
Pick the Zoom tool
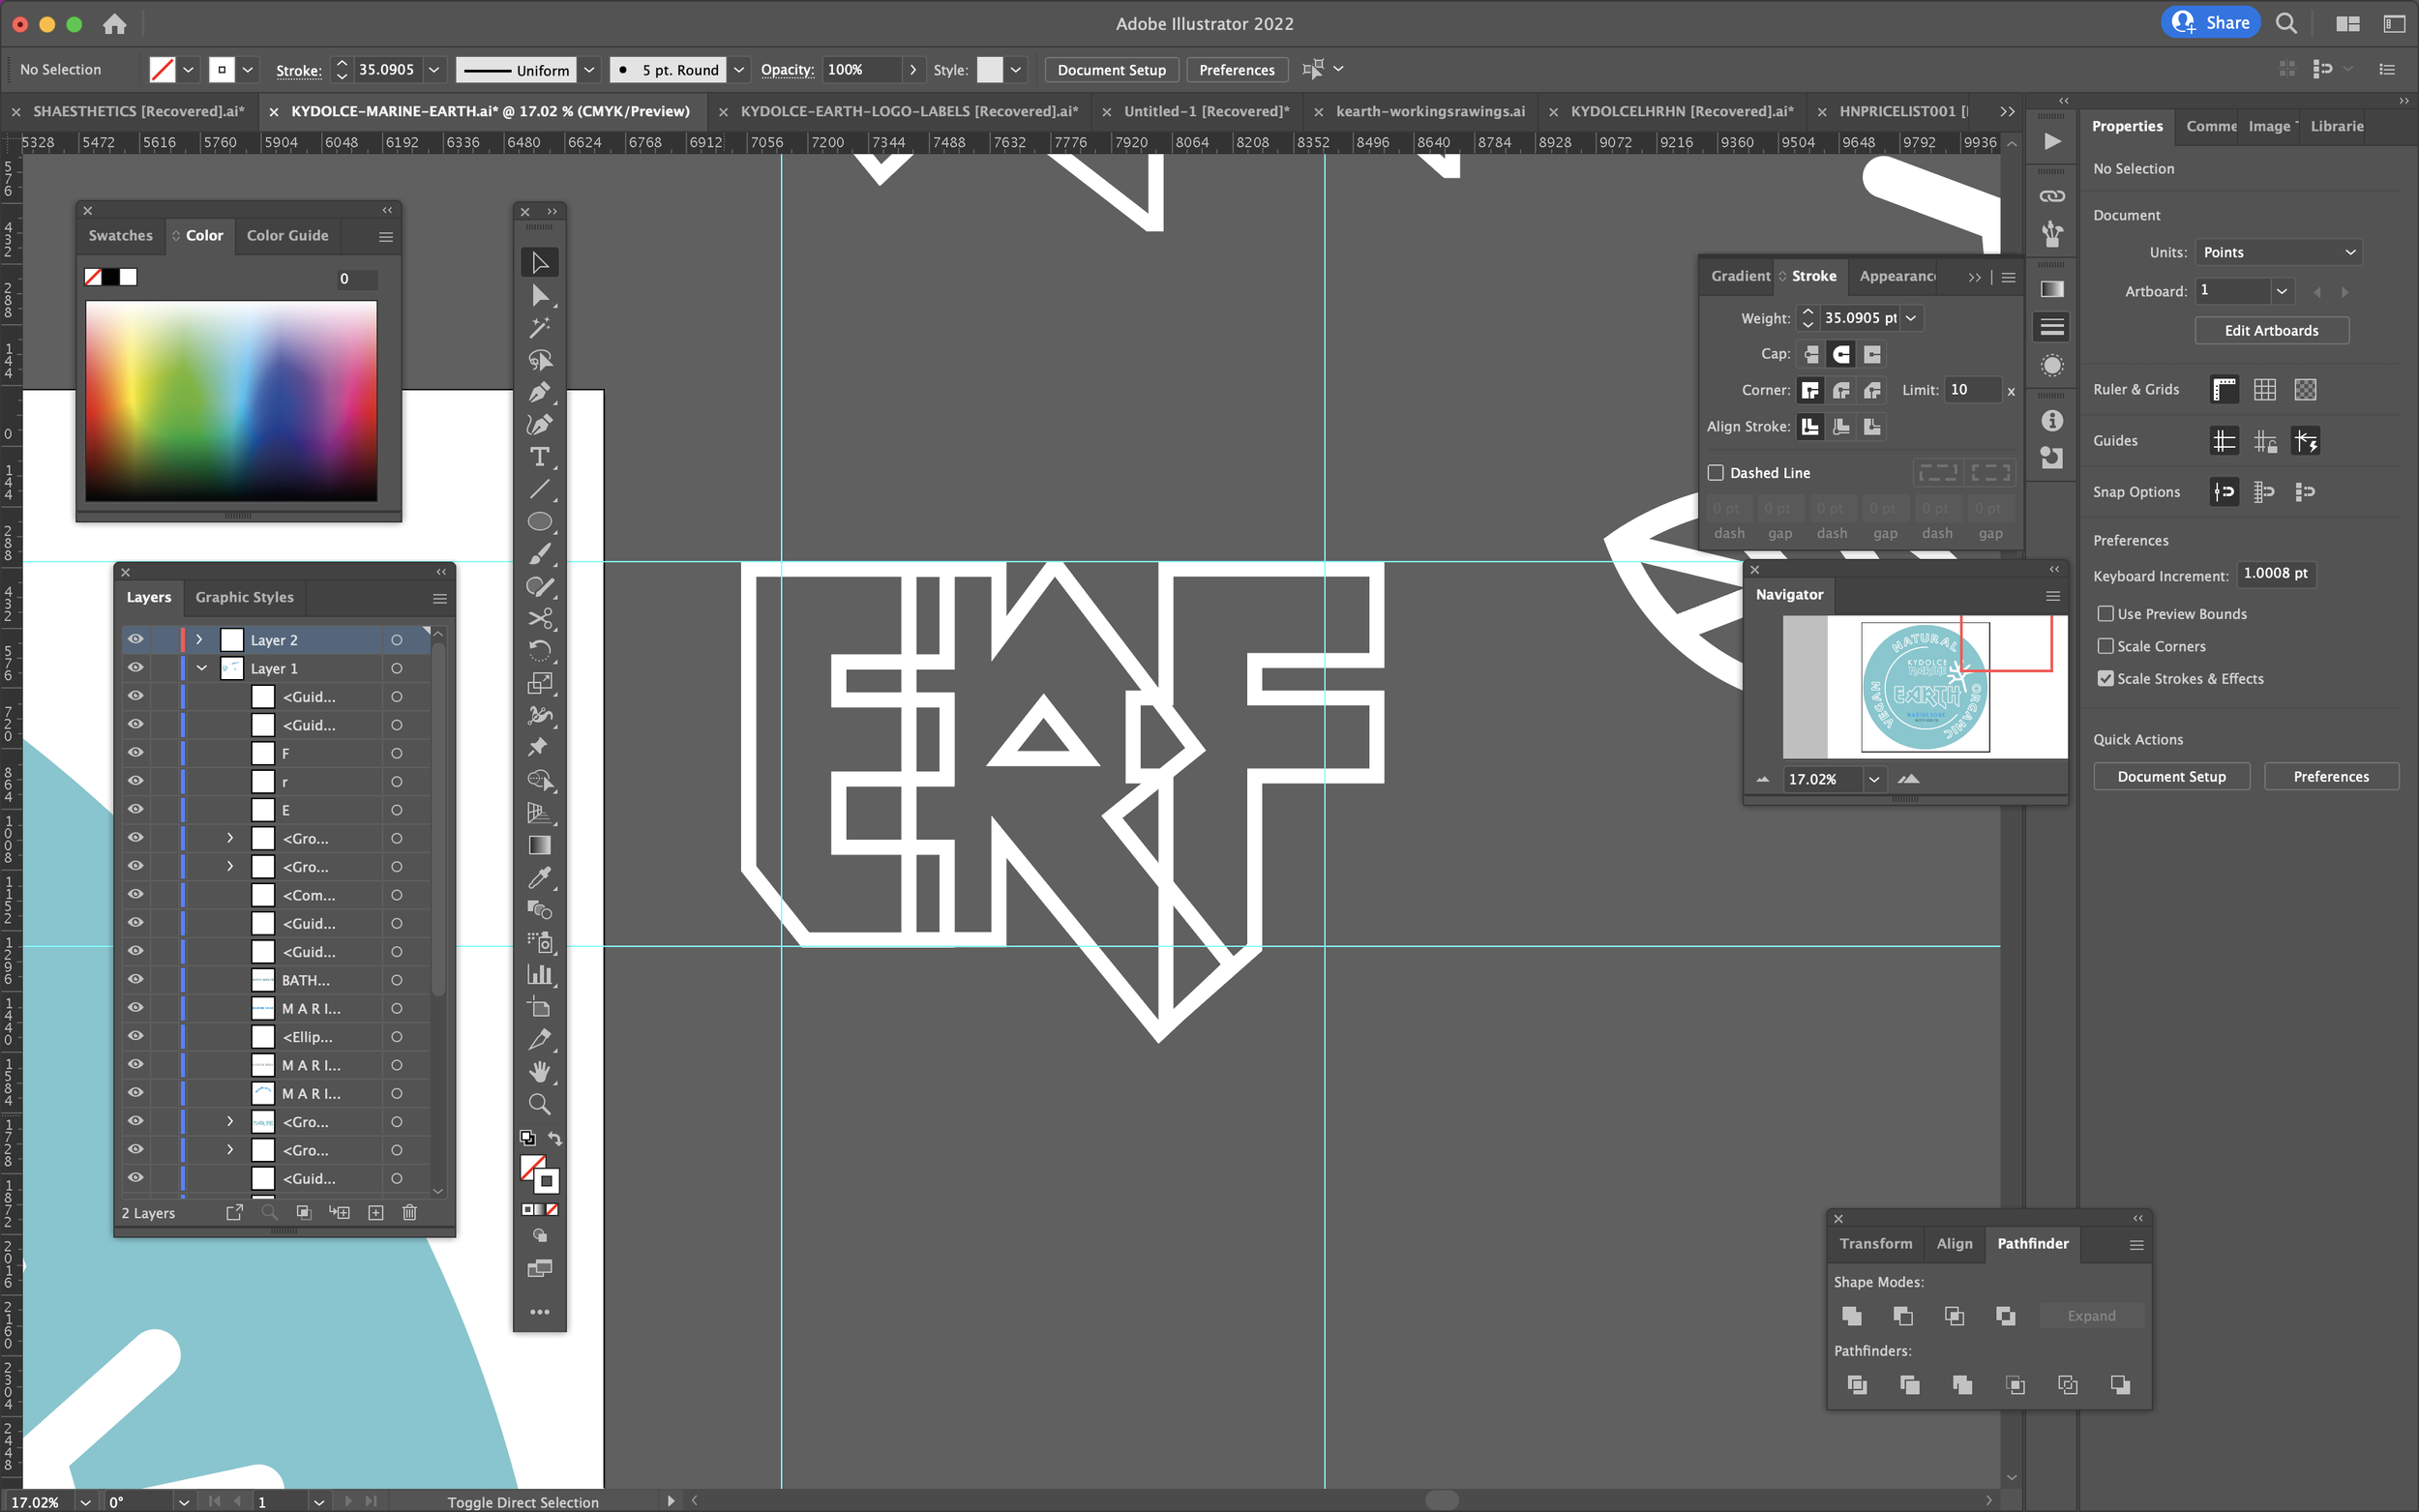[x=539, y=1104]
